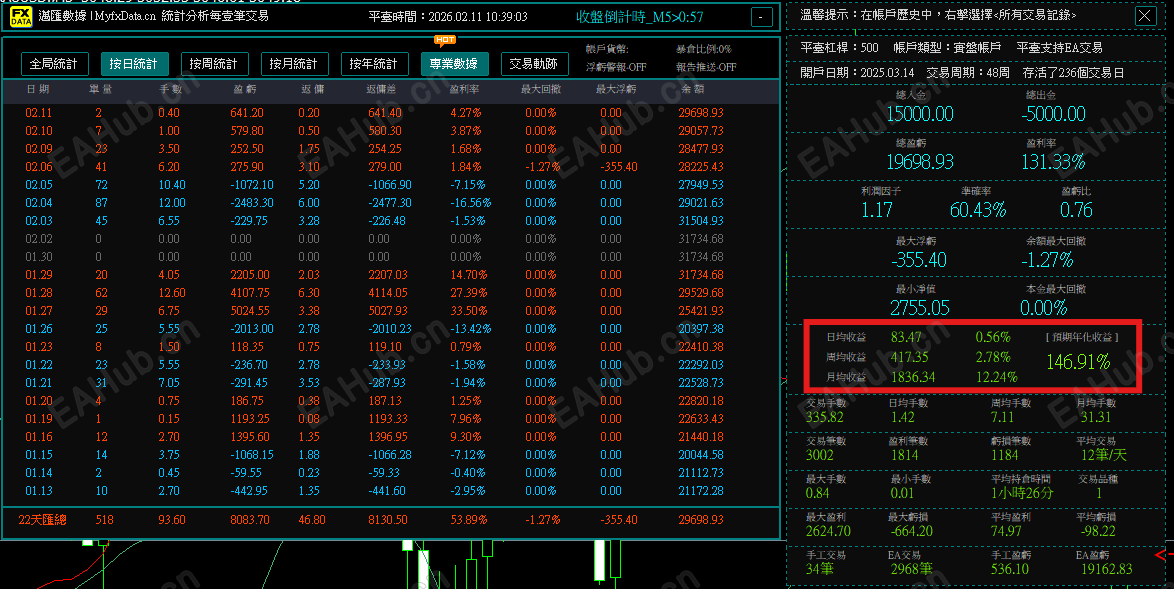Switch to the 按月統計 tab
1174x589 pixels.
click(294, 64)
